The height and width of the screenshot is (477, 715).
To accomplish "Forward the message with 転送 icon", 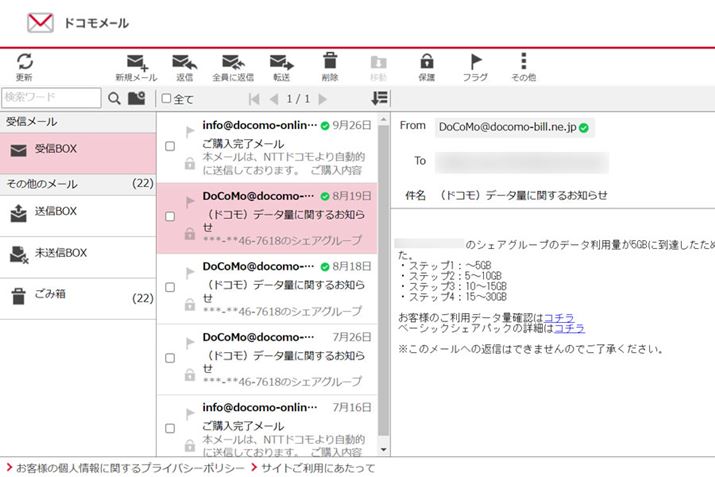I will click(x=281, y=62).
